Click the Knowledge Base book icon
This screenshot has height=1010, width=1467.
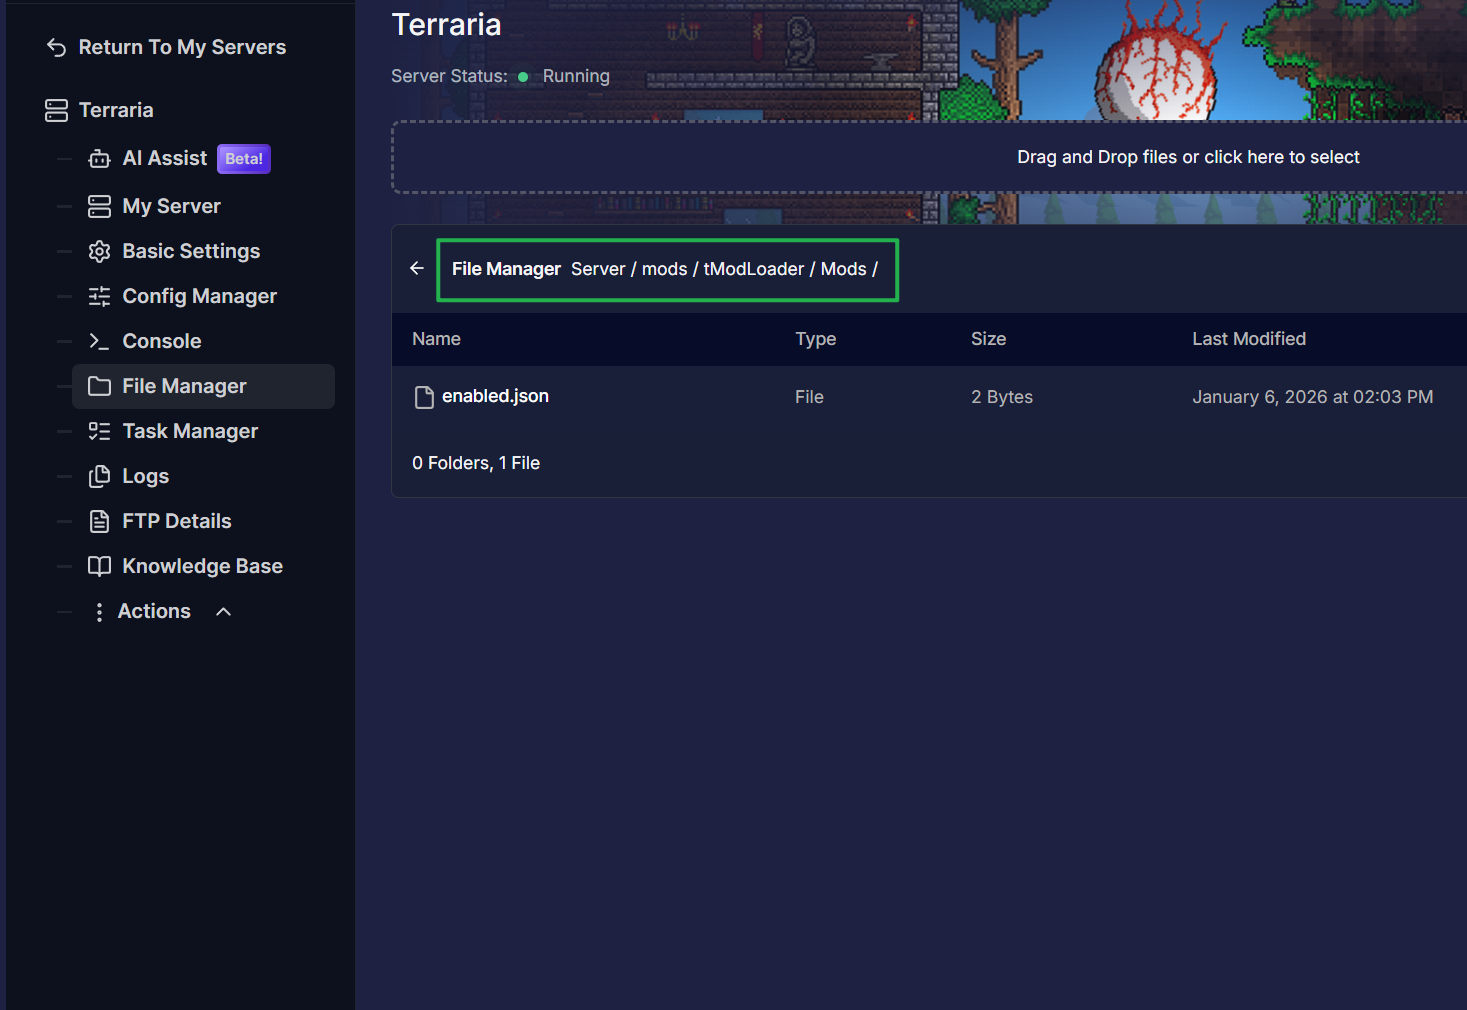[99, 566]
